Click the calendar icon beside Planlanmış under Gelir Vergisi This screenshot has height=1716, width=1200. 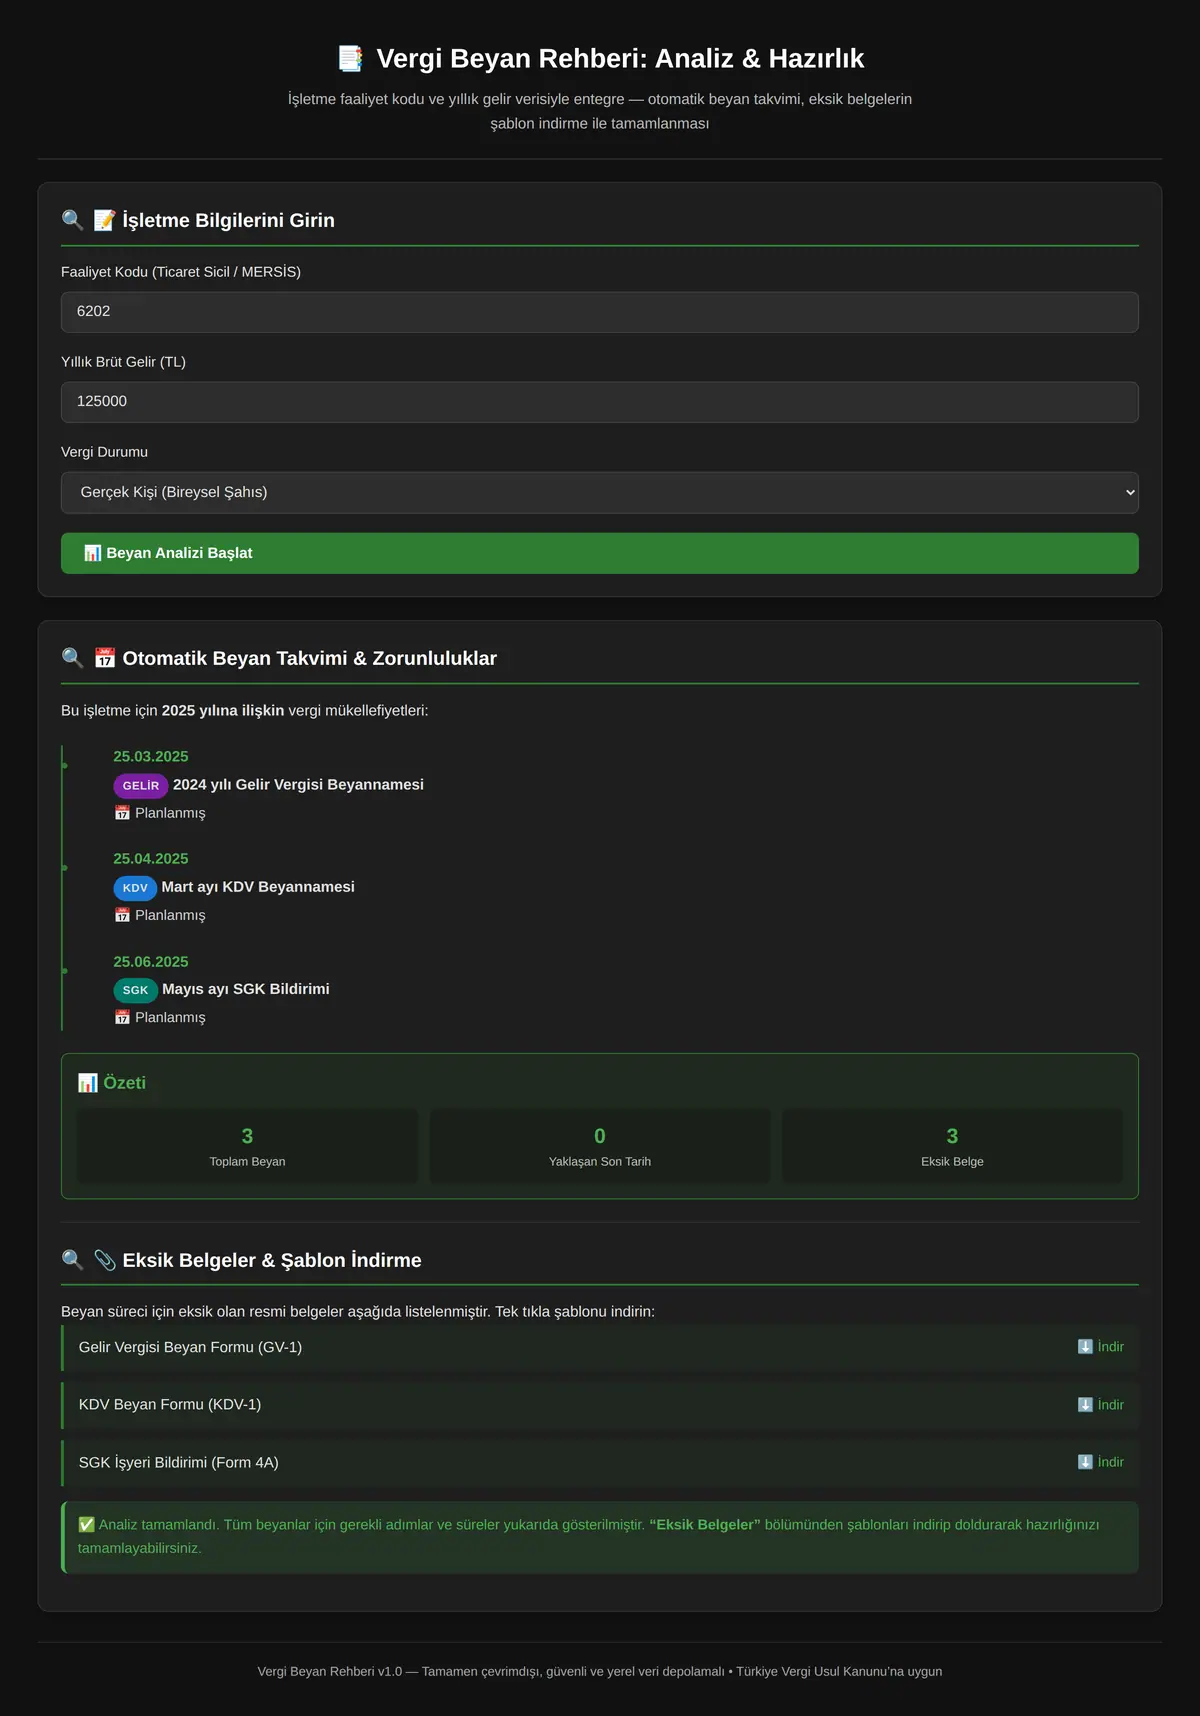pos(122,813)
